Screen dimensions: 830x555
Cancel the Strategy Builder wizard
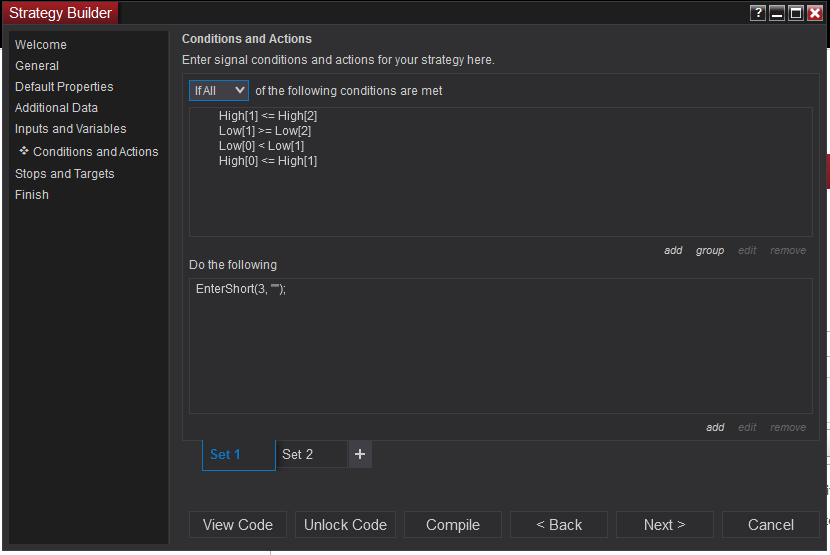click(x=771, y=525)
